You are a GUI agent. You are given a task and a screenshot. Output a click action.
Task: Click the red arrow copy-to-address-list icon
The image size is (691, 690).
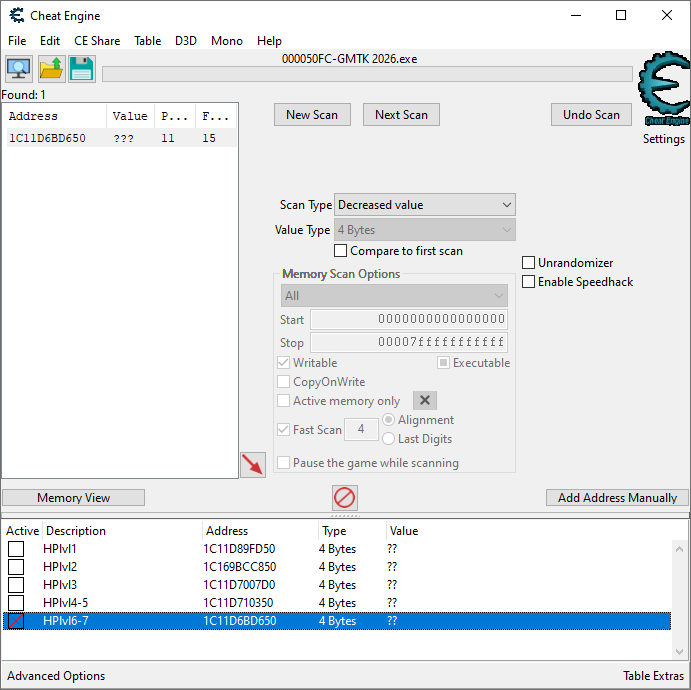[253, 464]
